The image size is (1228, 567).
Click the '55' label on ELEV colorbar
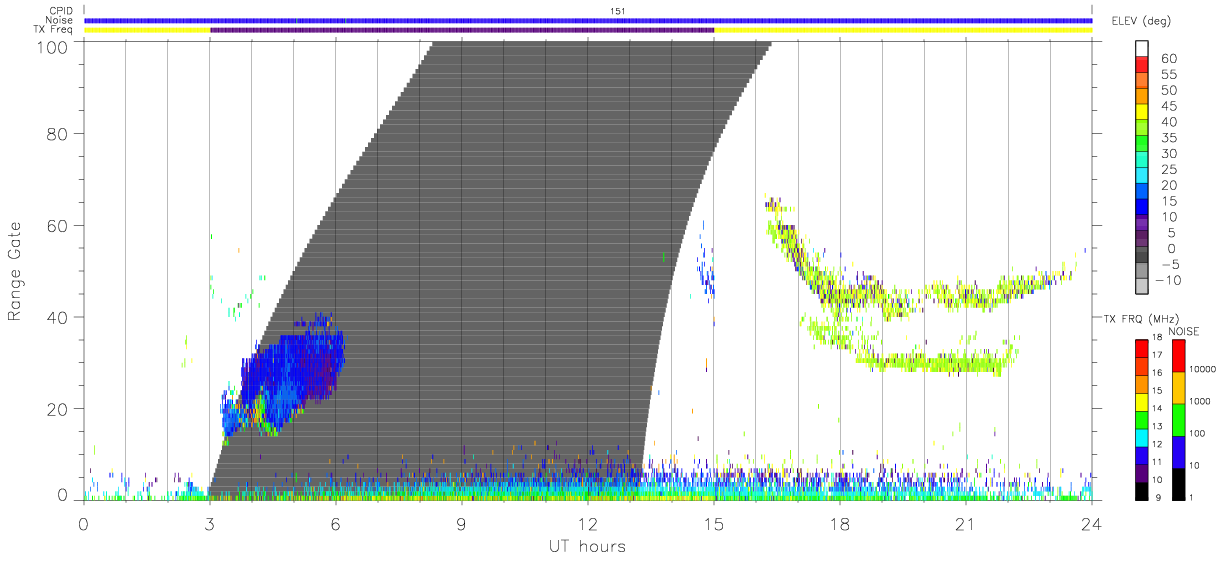pos(1171,74)
